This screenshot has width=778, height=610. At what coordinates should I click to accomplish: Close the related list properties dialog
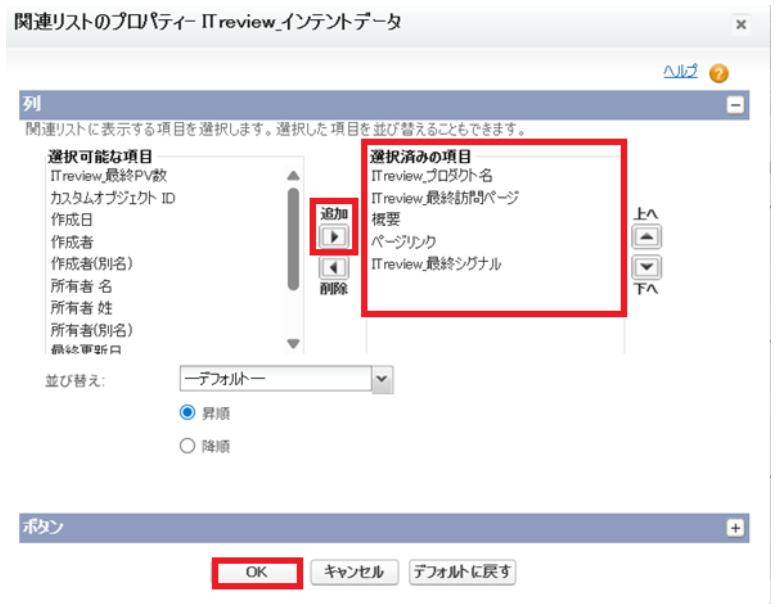tap(741, 24)
